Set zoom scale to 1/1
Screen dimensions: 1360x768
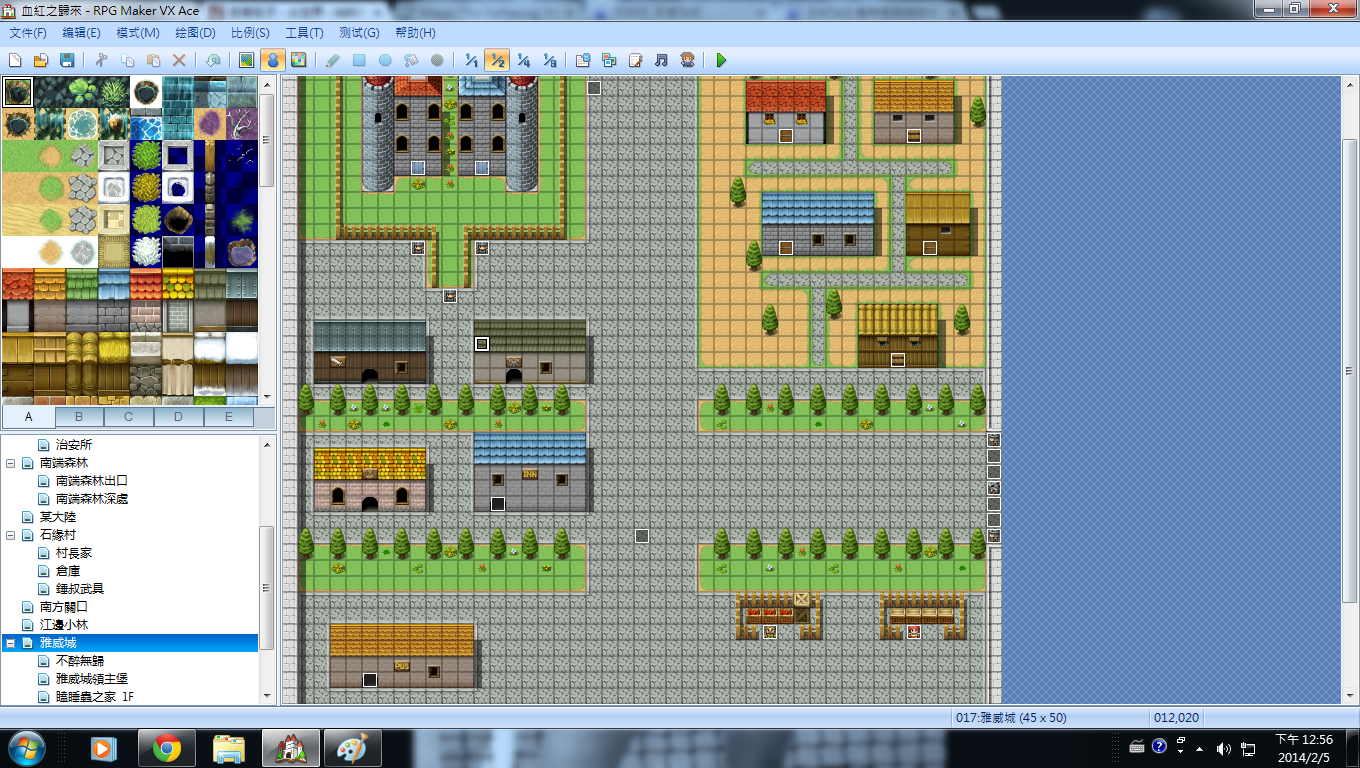(x=471, y=60)
